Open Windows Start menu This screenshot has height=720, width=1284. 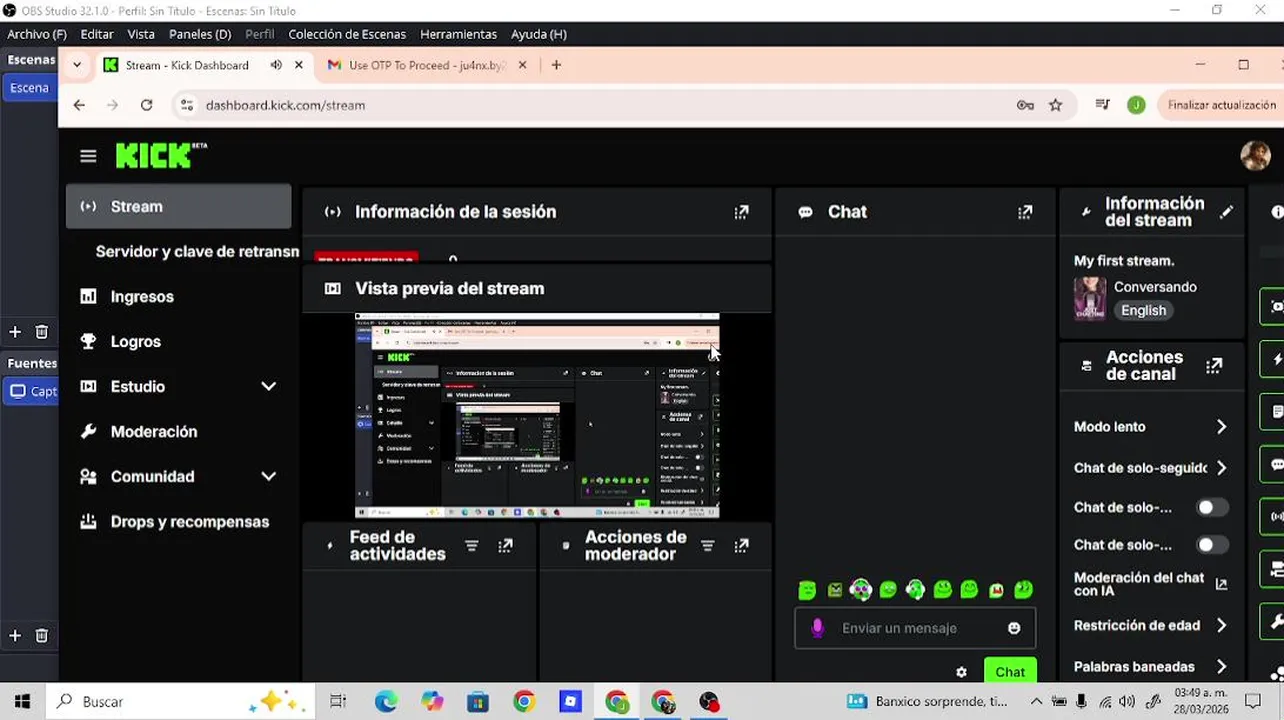pyautogui.click(x=22, y=701)
